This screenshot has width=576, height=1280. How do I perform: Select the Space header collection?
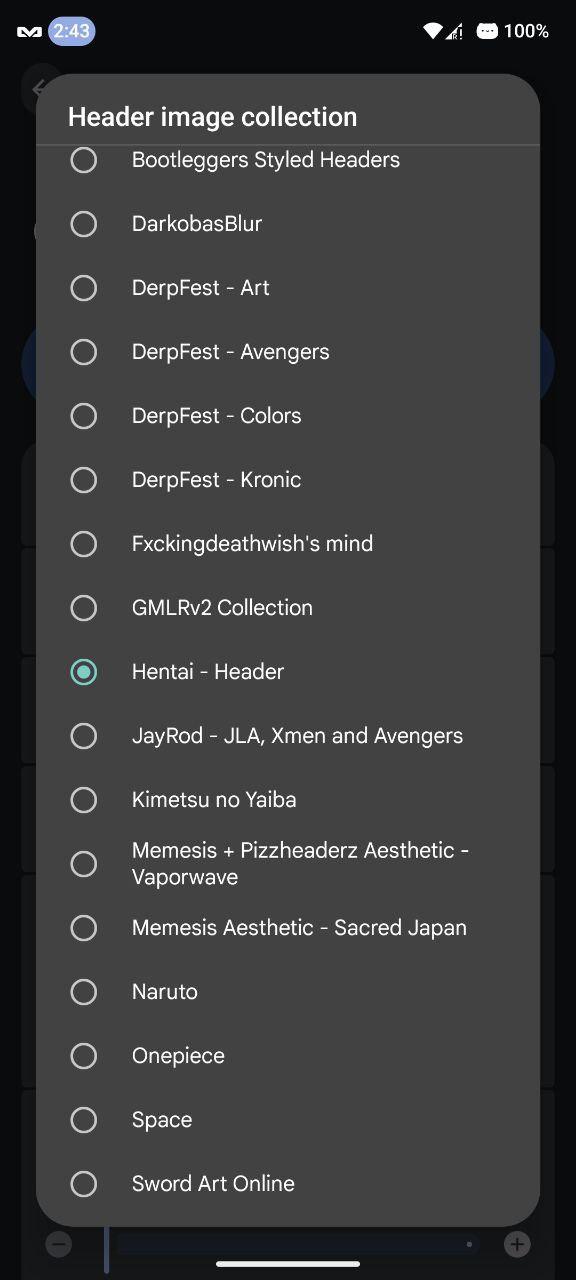click(x=288, y=1120)
